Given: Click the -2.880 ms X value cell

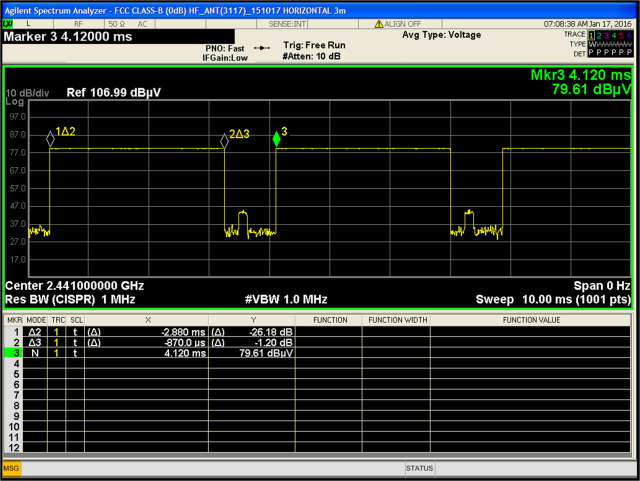Looking at the screenshot, I should click(147, 332).
